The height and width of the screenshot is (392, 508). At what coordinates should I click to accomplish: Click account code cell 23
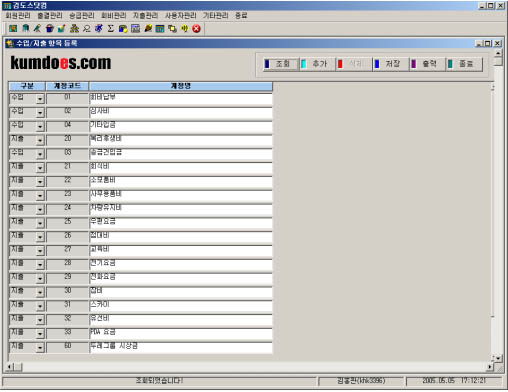pyautogui.click(x=67, y=196)
